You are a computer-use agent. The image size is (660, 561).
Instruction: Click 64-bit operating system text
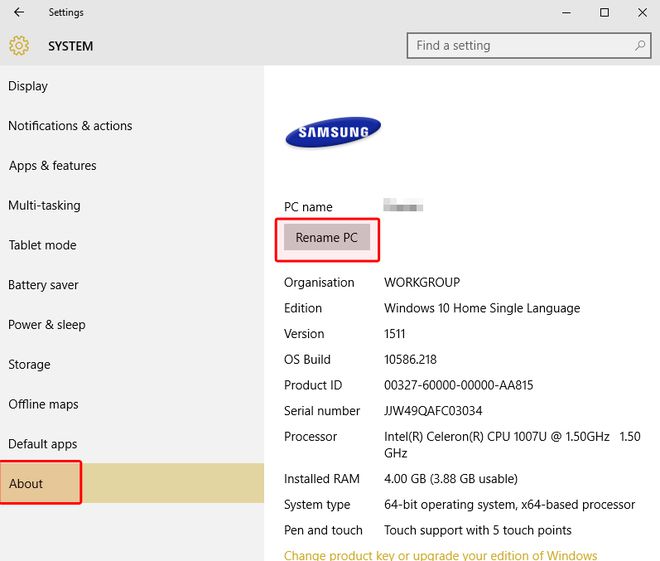[x=509, y=505]
